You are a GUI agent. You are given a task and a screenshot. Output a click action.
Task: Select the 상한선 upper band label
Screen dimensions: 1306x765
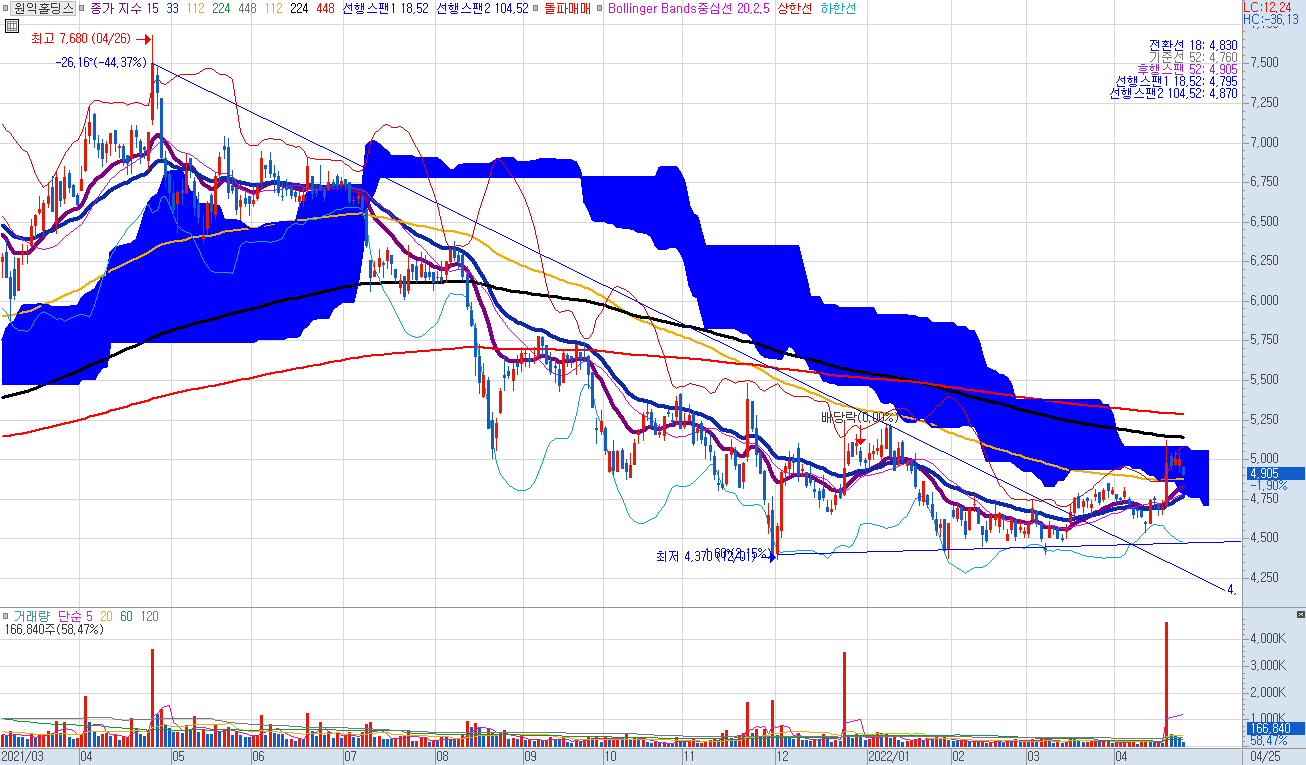[796, 8]
